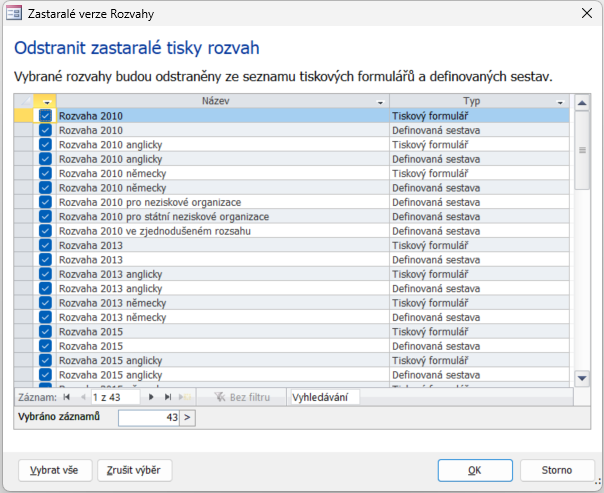Image resolution: width=604 pixels, height=493 pixels.
Task: Cancel with the Storno button
Action: point(557,470)
